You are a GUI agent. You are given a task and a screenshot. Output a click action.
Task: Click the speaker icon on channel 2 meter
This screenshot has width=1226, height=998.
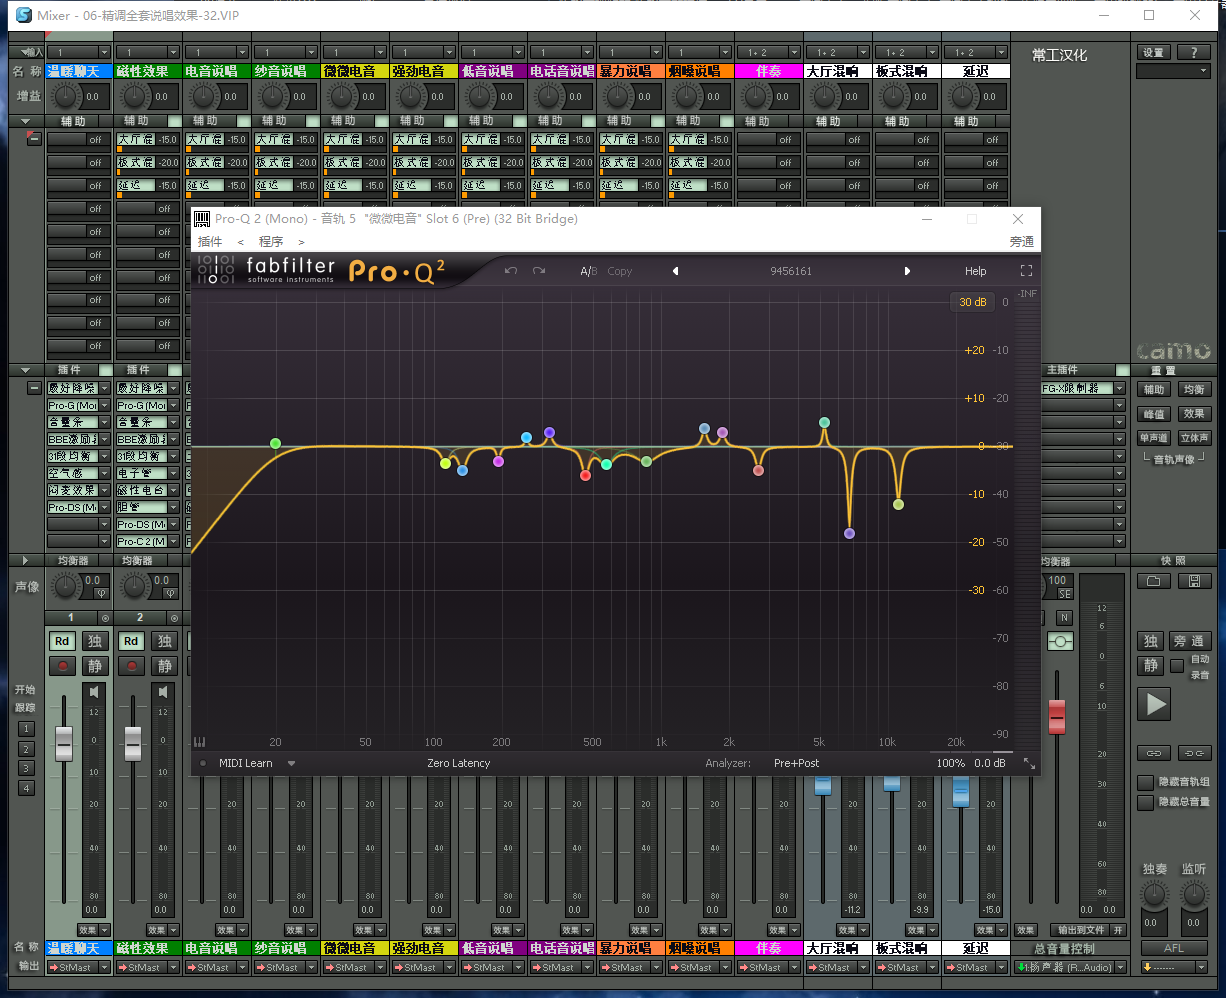163,691
